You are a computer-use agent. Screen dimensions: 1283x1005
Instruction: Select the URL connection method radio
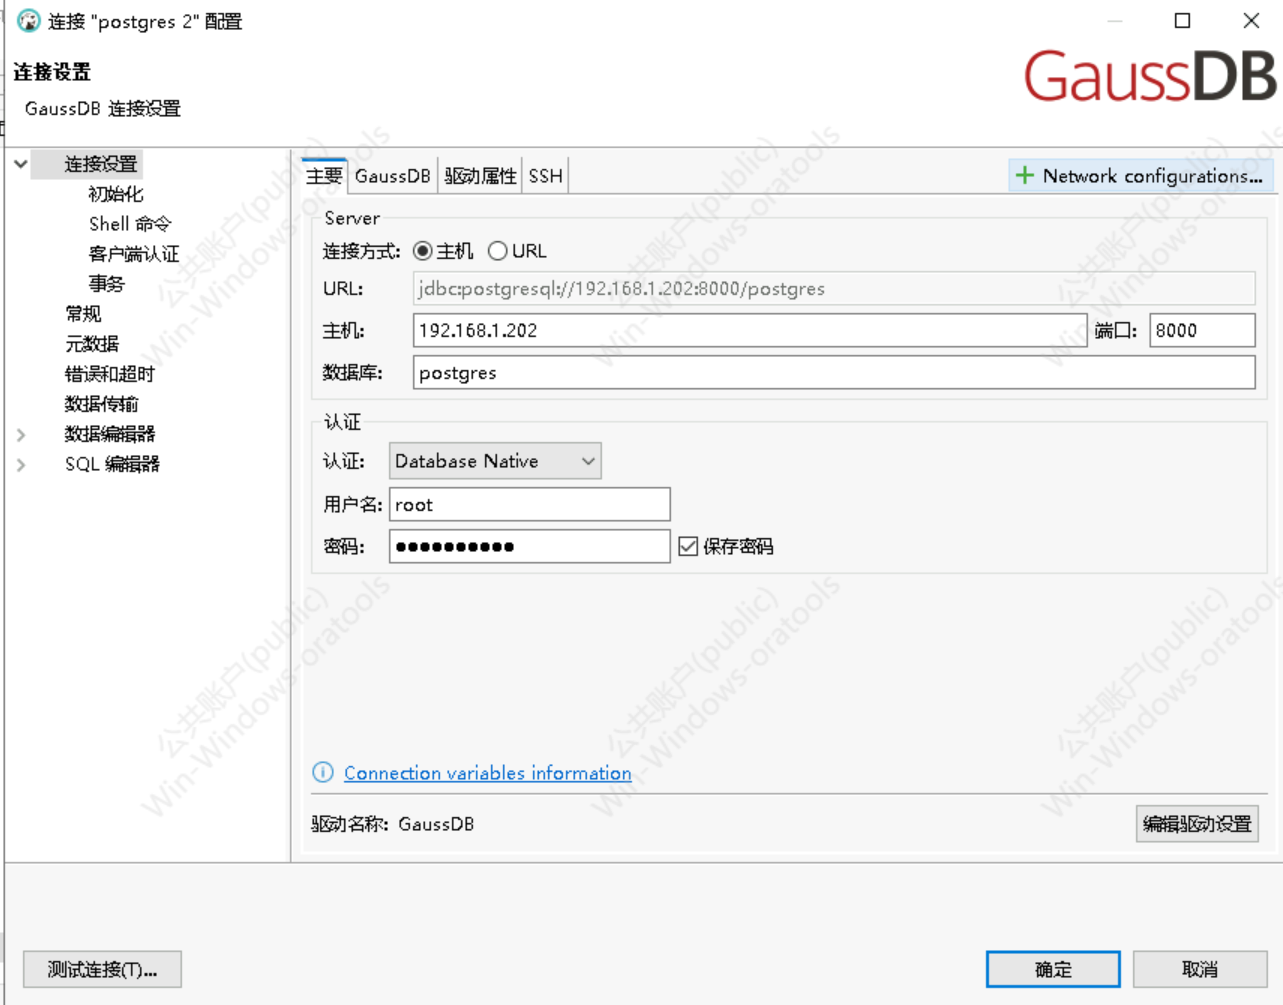tap(497, 251)
